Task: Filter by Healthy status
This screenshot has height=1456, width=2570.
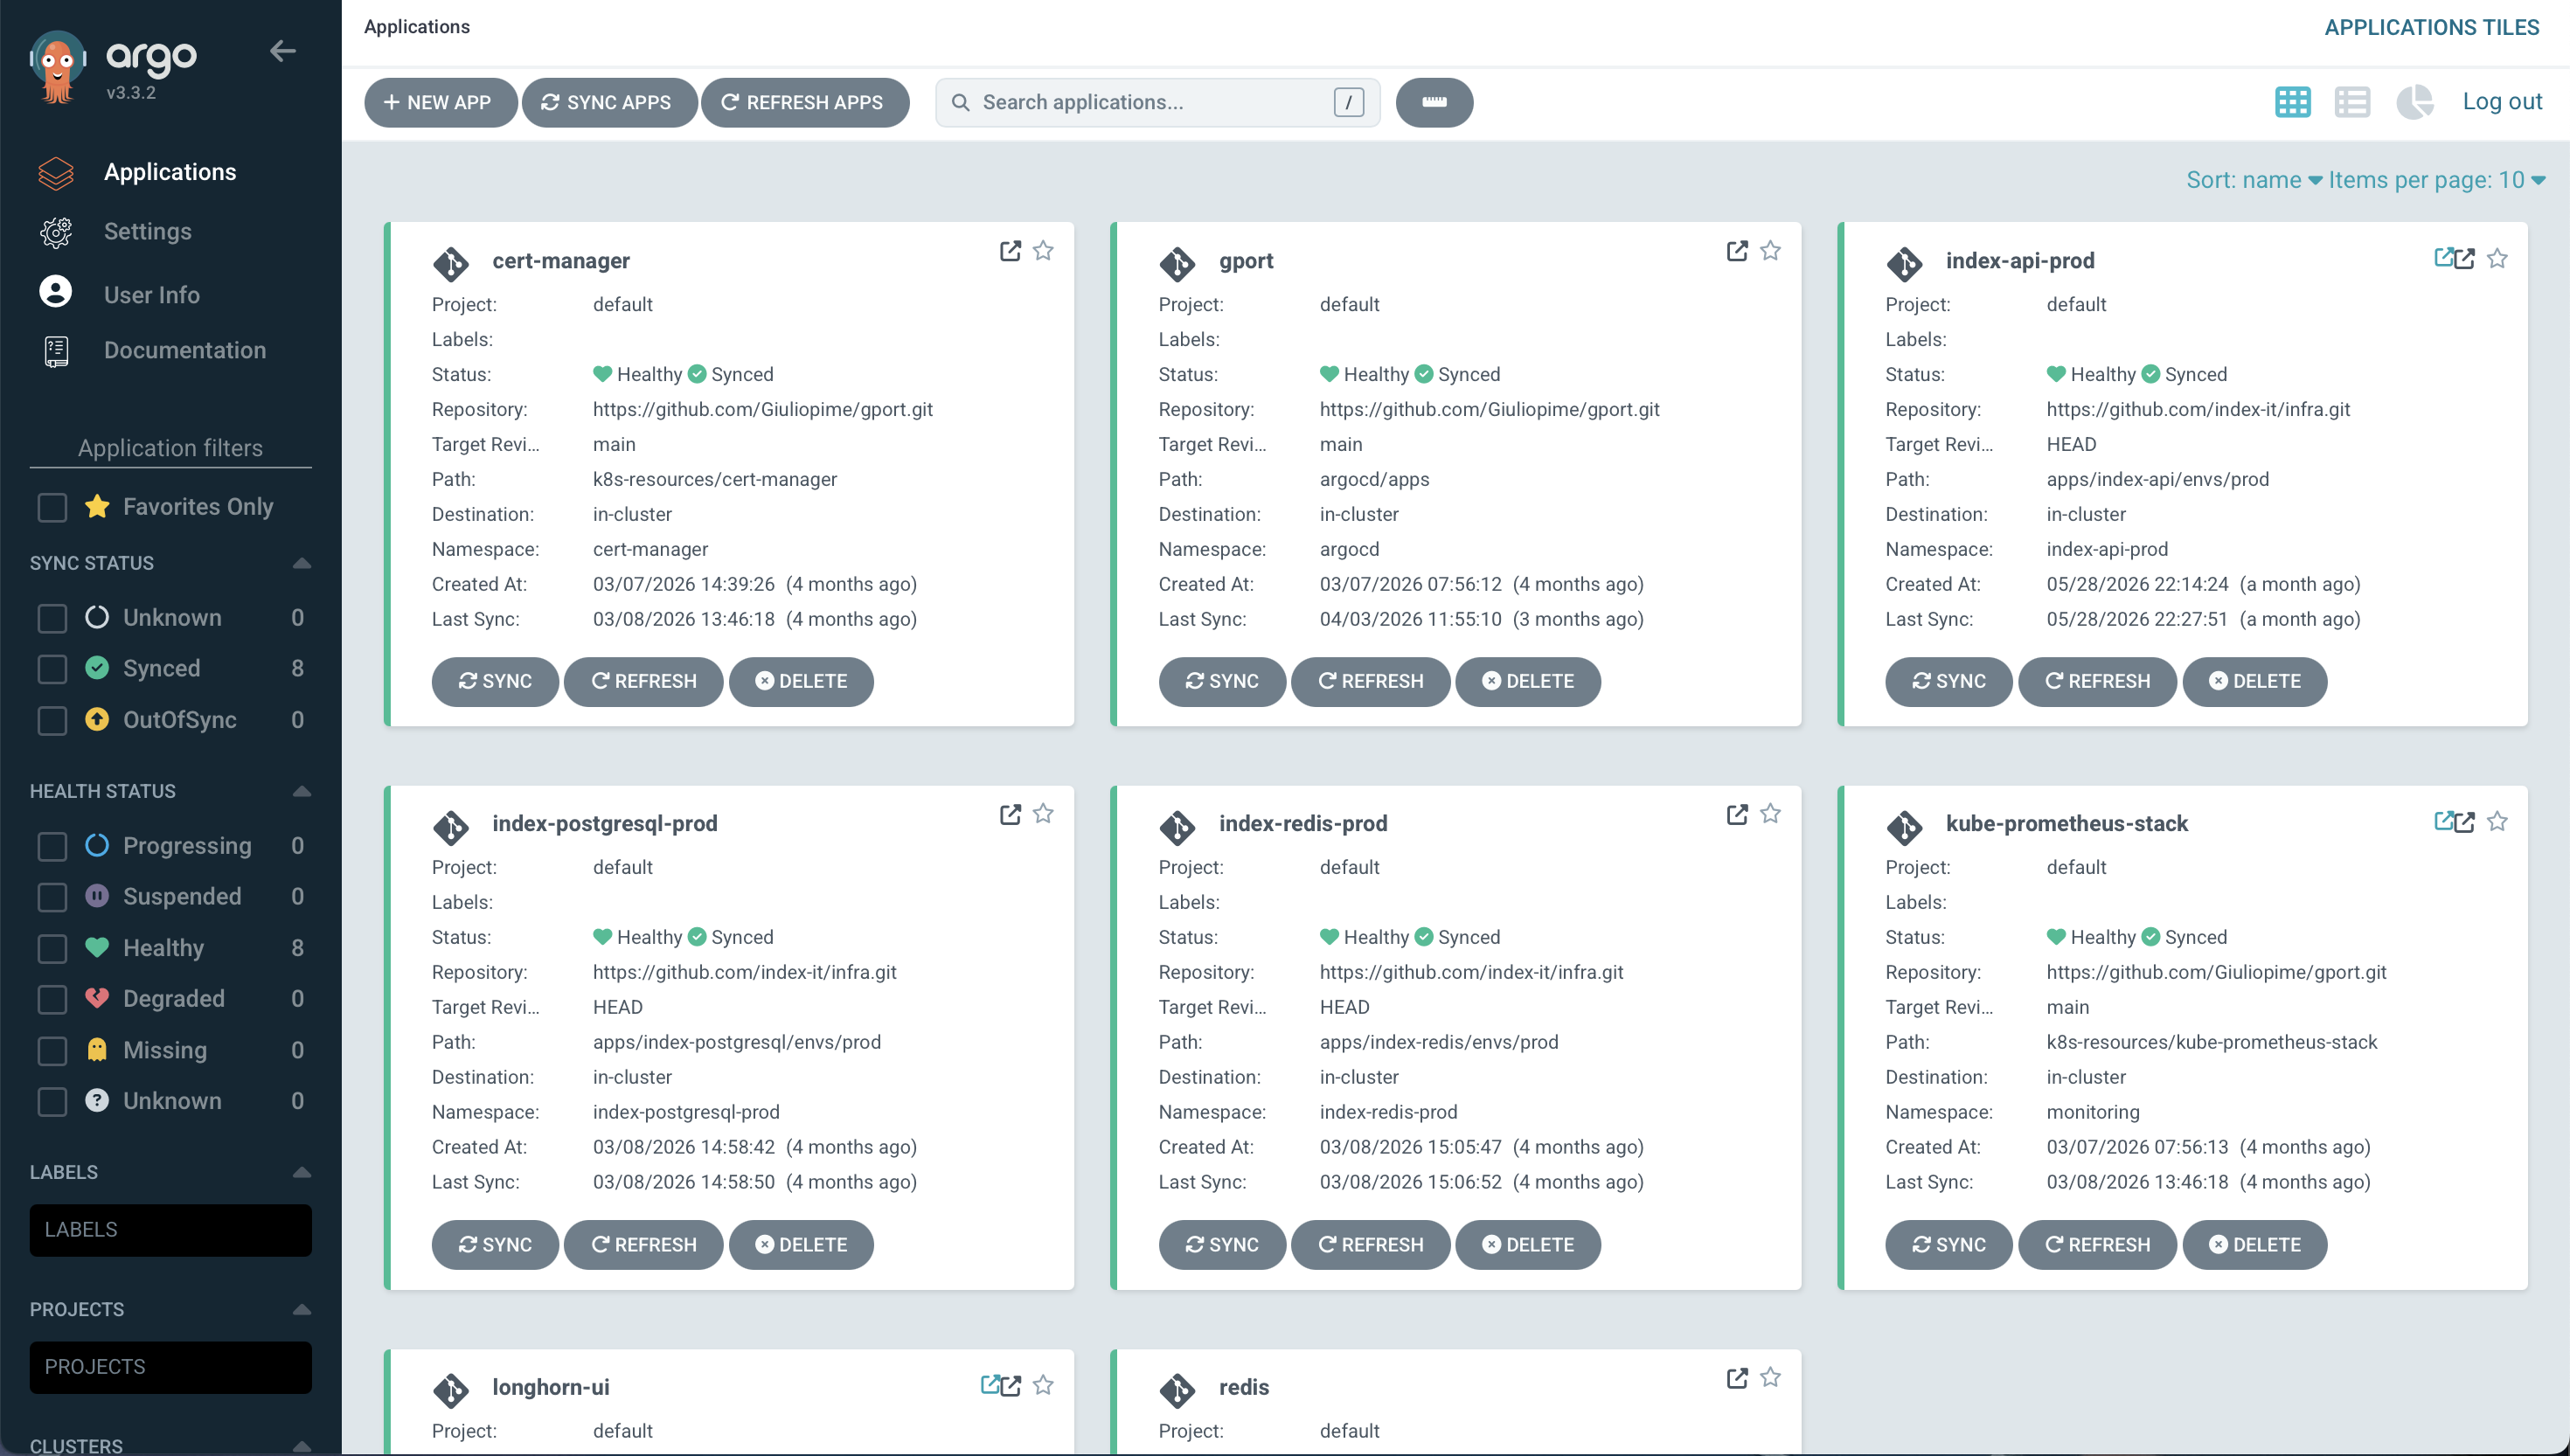Action: click(x=52, y=948)
